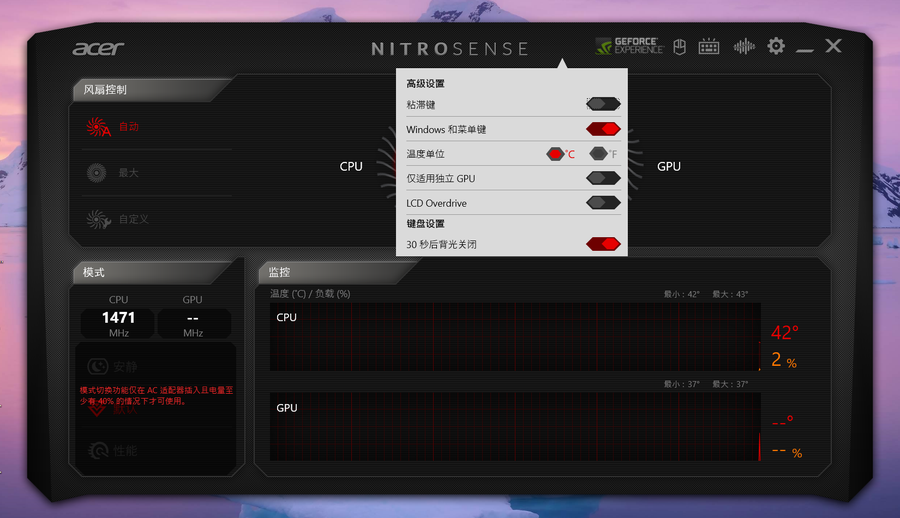Choose the 安静 quiet power mode
Viewport: 900px width, 518px height.
[112, 366]
